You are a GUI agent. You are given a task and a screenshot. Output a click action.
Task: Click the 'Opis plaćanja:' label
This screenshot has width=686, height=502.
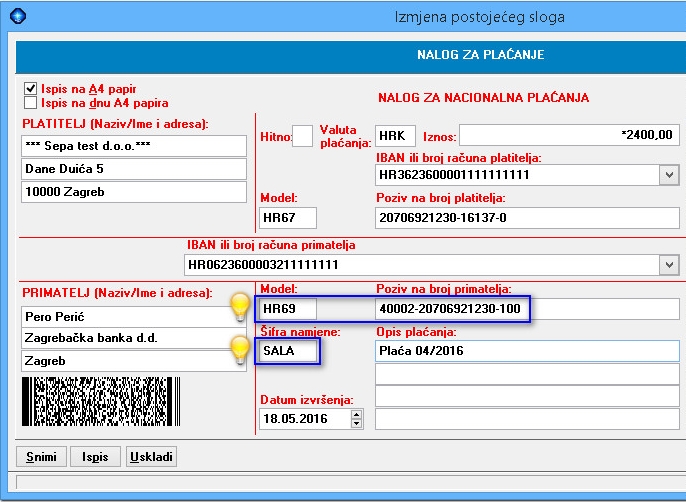coord(416,333)
